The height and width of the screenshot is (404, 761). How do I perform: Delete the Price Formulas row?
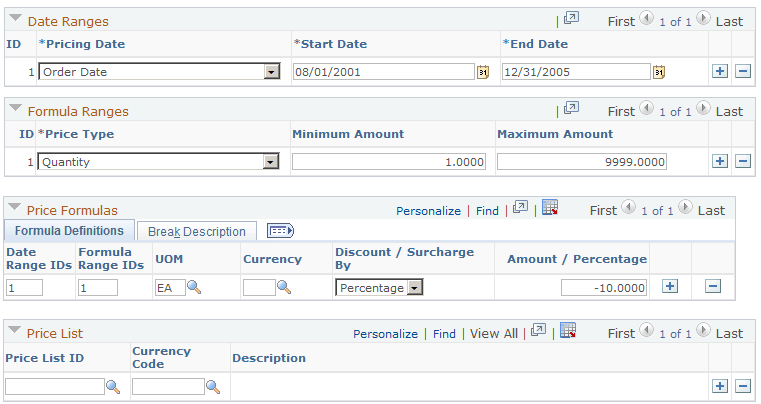[x=712, y=286]
